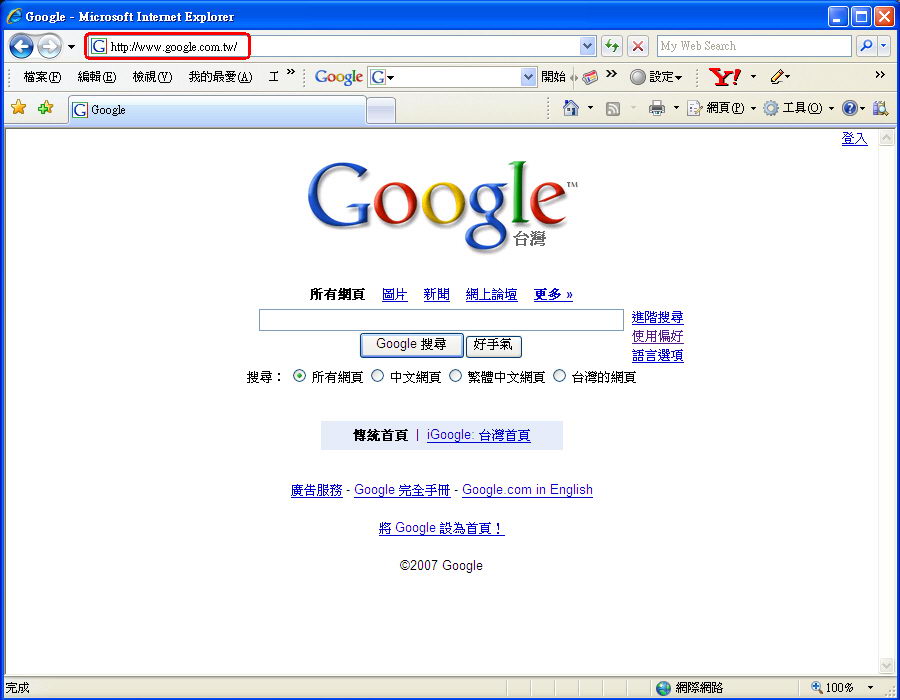The width and height of the screenshot is (900, 700).
Task: Click the Internet Explorer logo in the title bar
Action: click(x=14, y=16)
